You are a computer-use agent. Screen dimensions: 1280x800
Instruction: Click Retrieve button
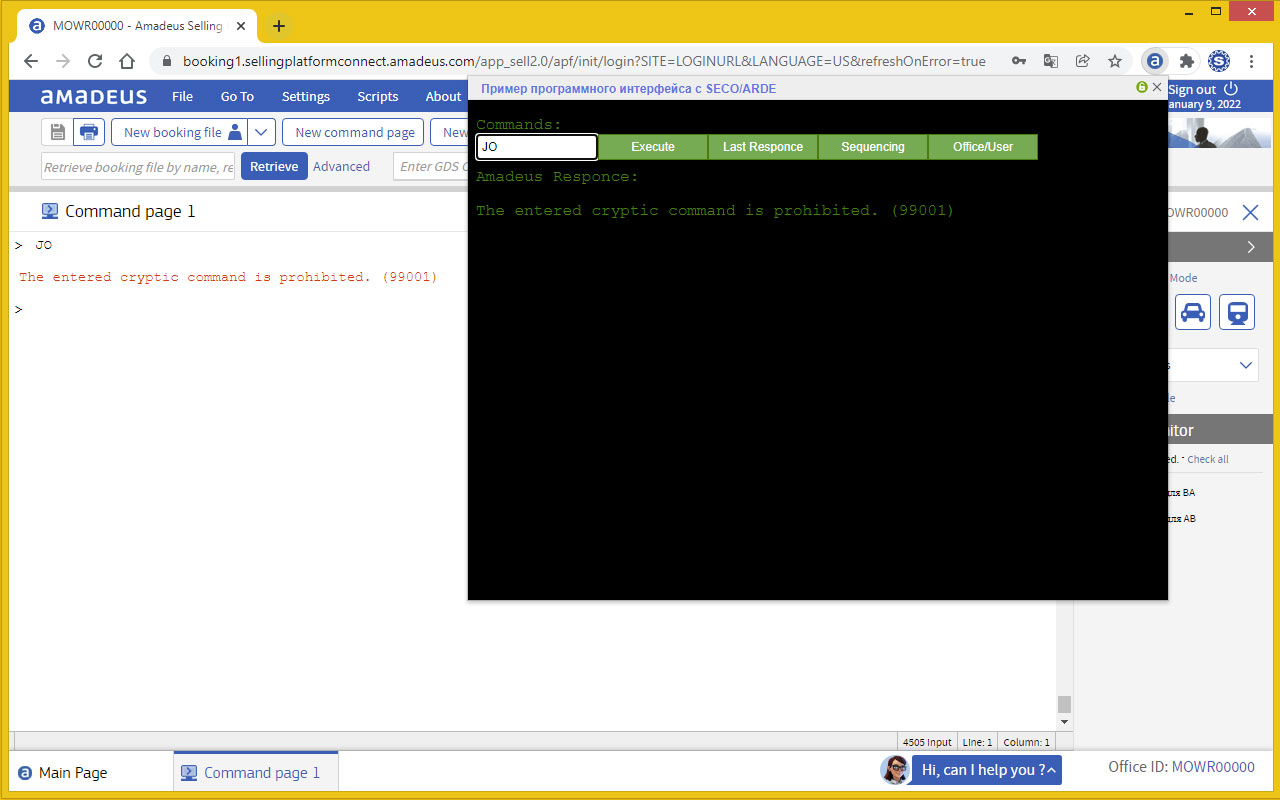[x=274, y=166]
